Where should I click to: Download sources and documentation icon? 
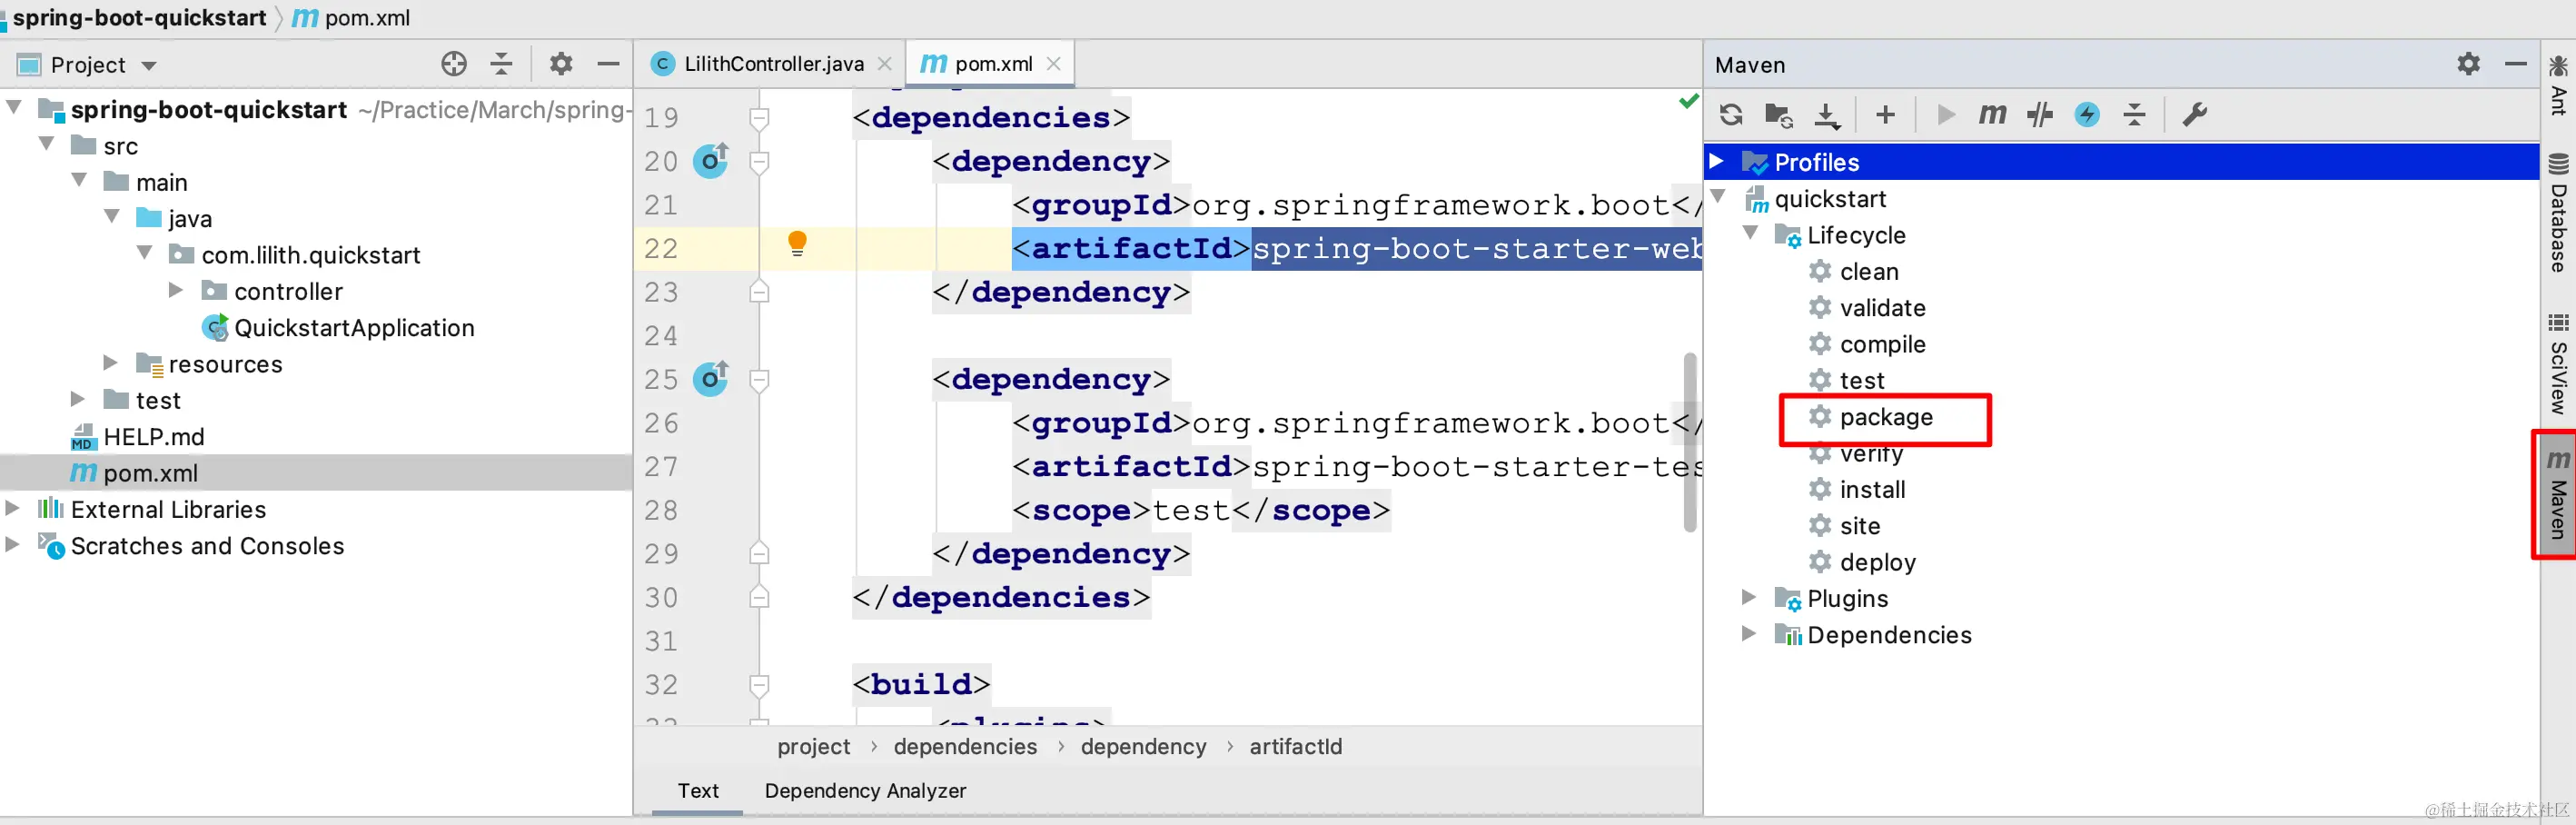pos(1827,115)
